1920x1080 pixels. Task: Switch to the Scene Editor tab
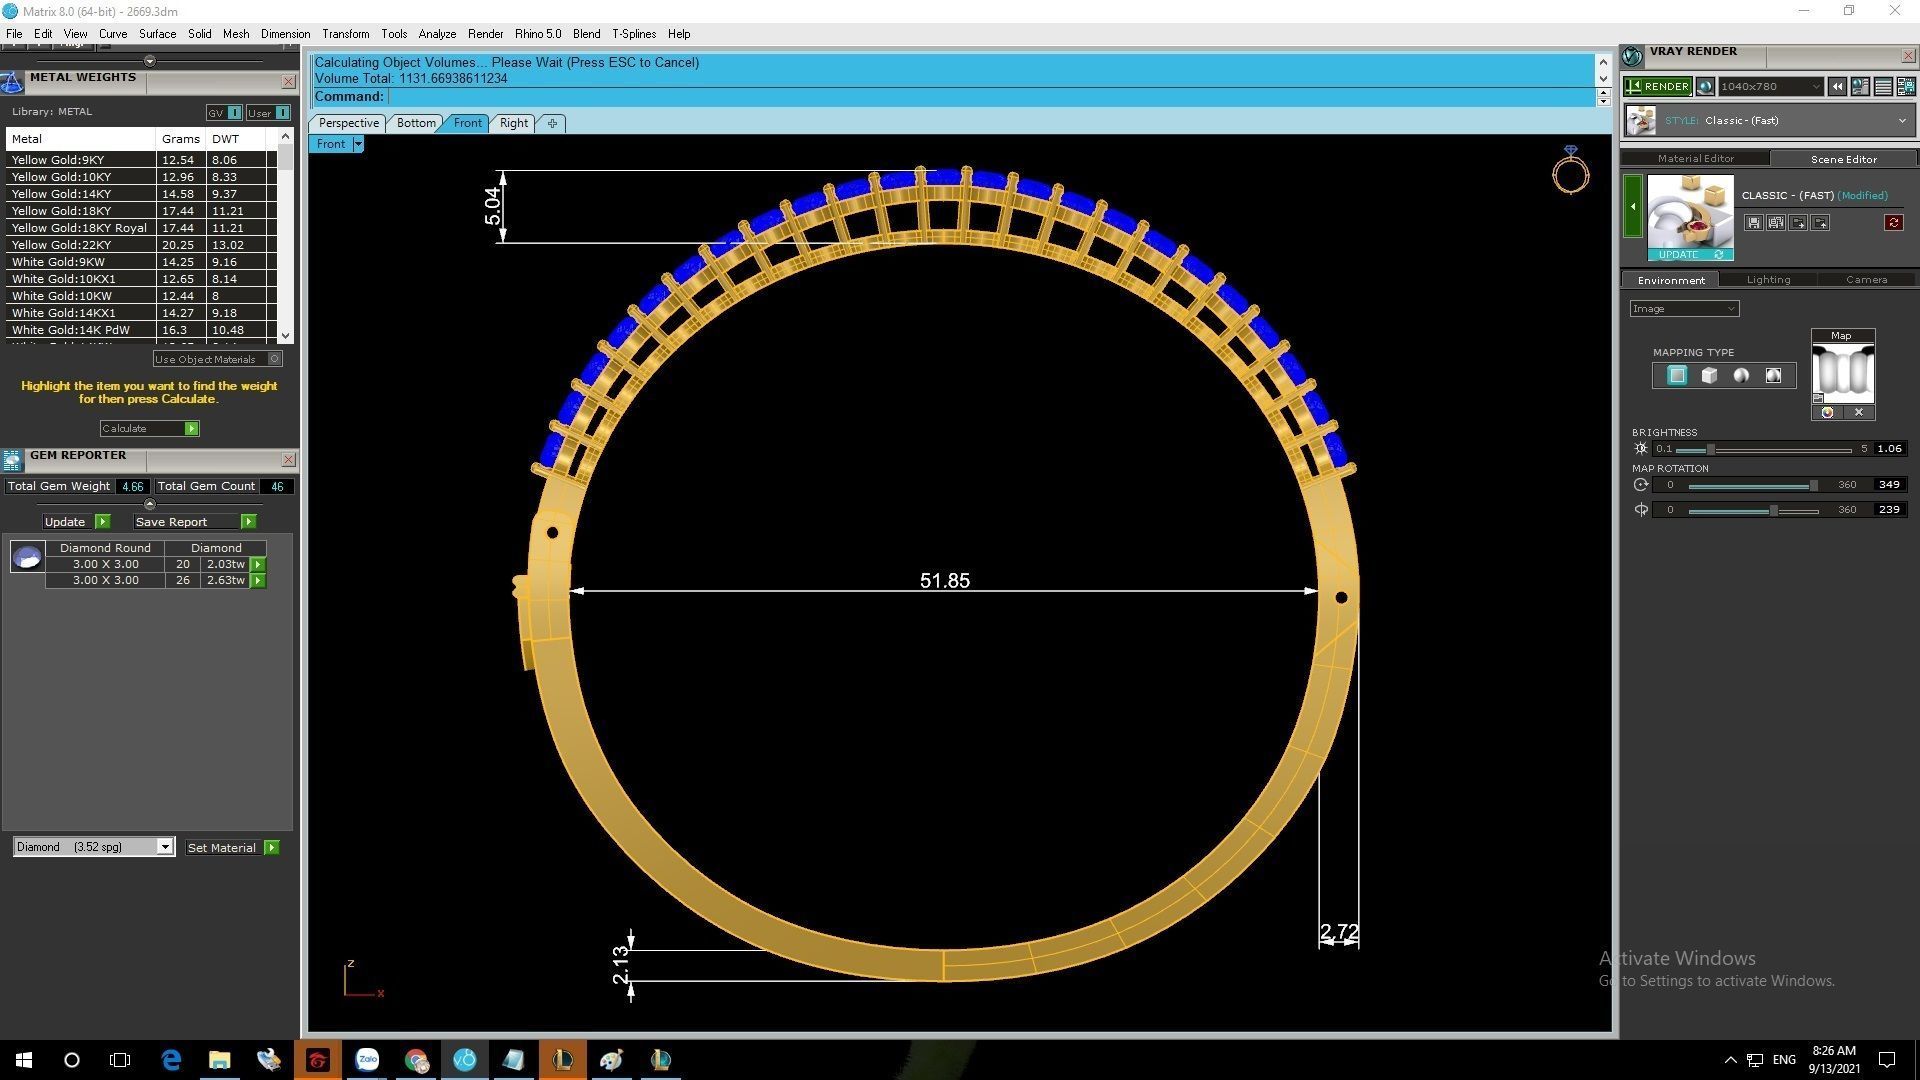[x=1843, y=159]
